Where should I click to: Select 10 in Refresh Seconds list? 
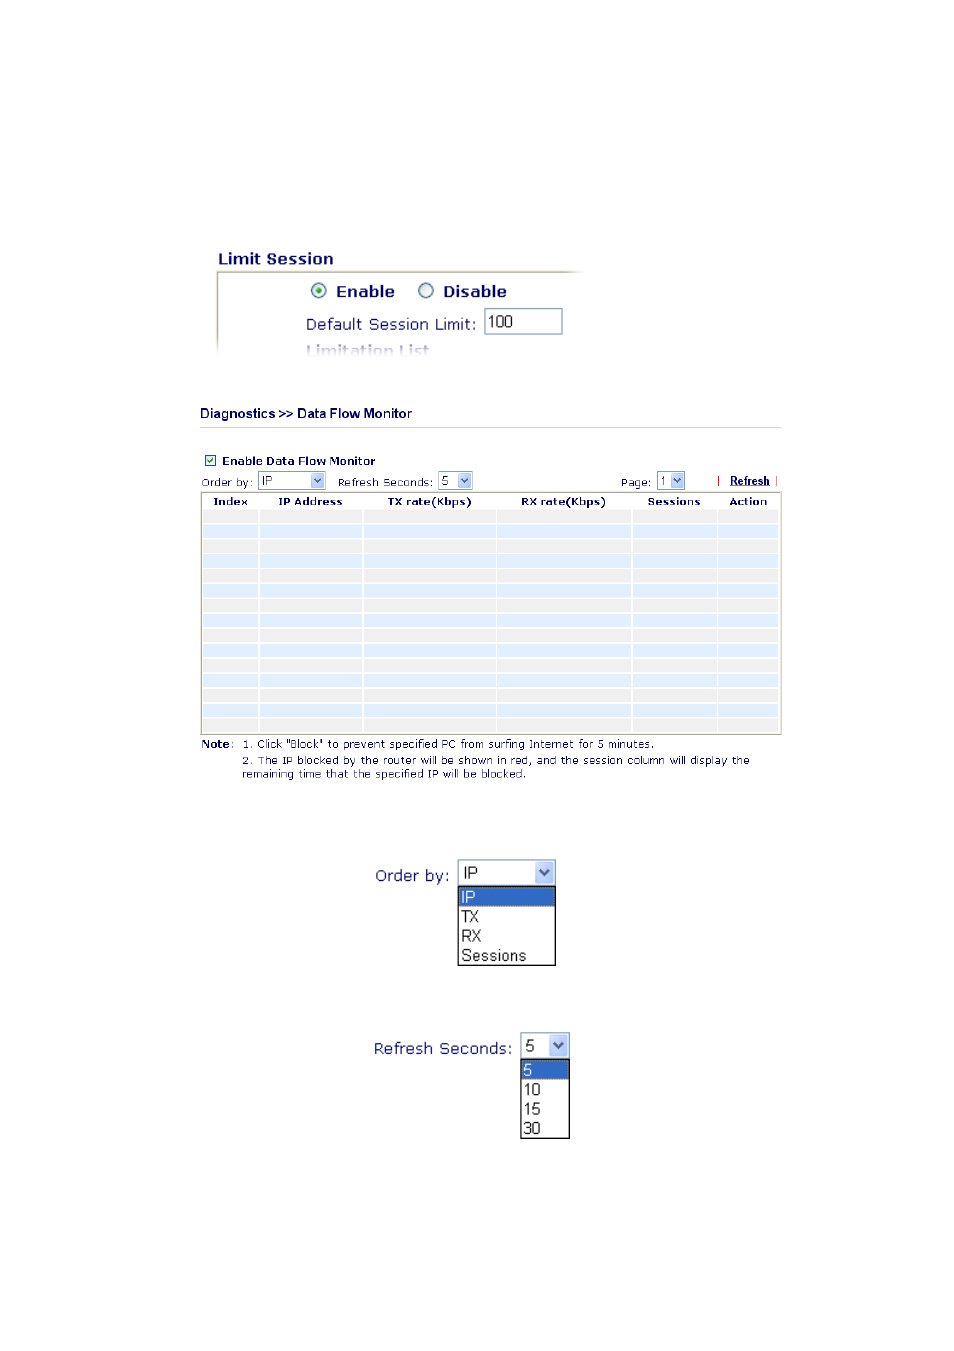[x=544, y=1090]
